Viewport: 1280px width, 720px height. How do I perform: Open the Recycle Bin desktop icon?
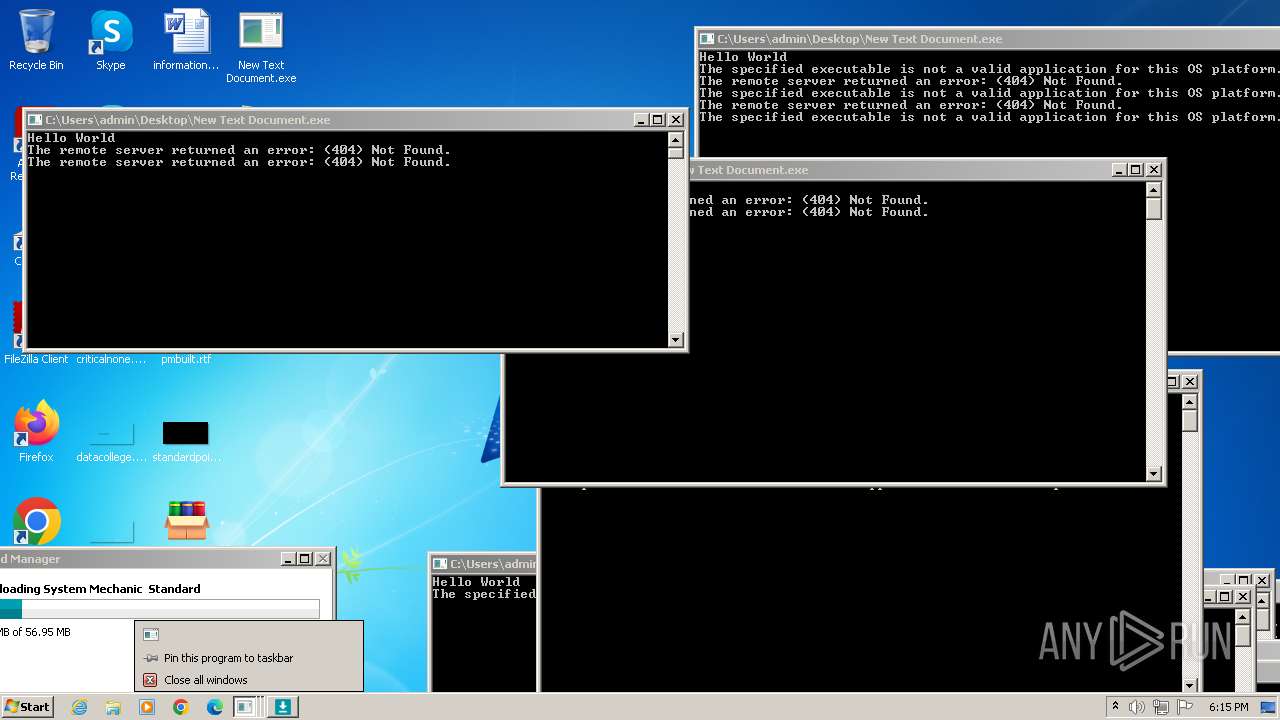pyautogui.click(x=36, y=40)
